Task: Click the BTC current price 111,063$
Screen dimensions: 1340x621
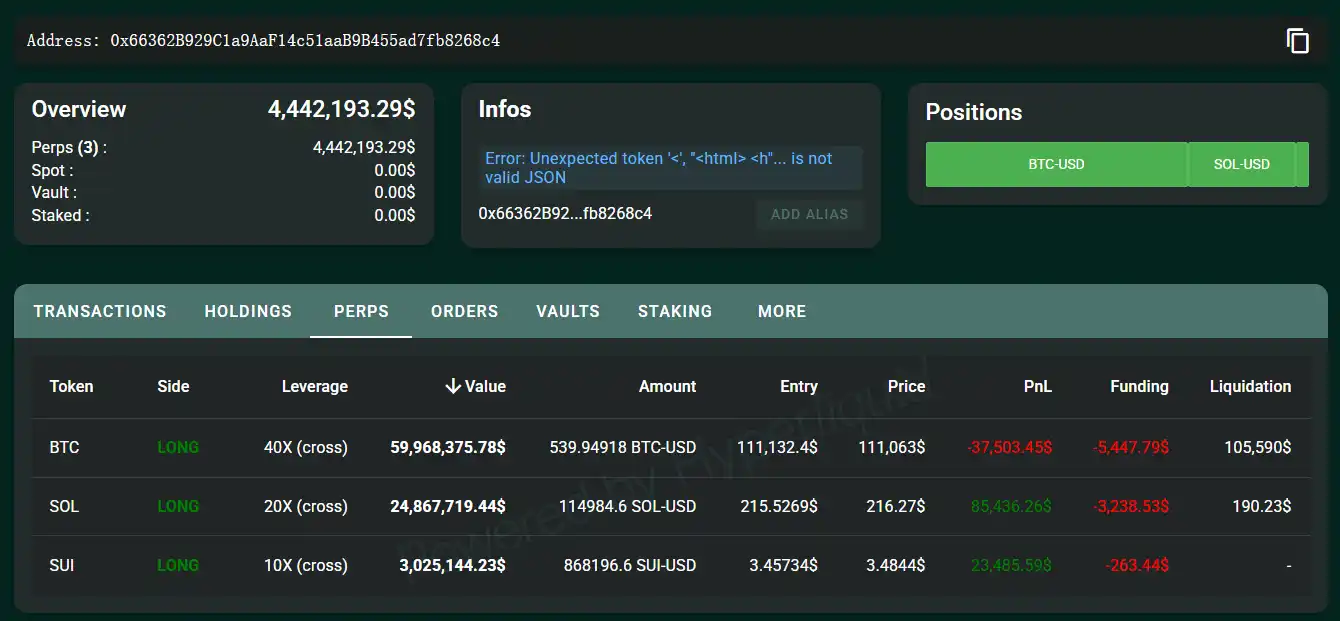Action: [x=892, y=447]
